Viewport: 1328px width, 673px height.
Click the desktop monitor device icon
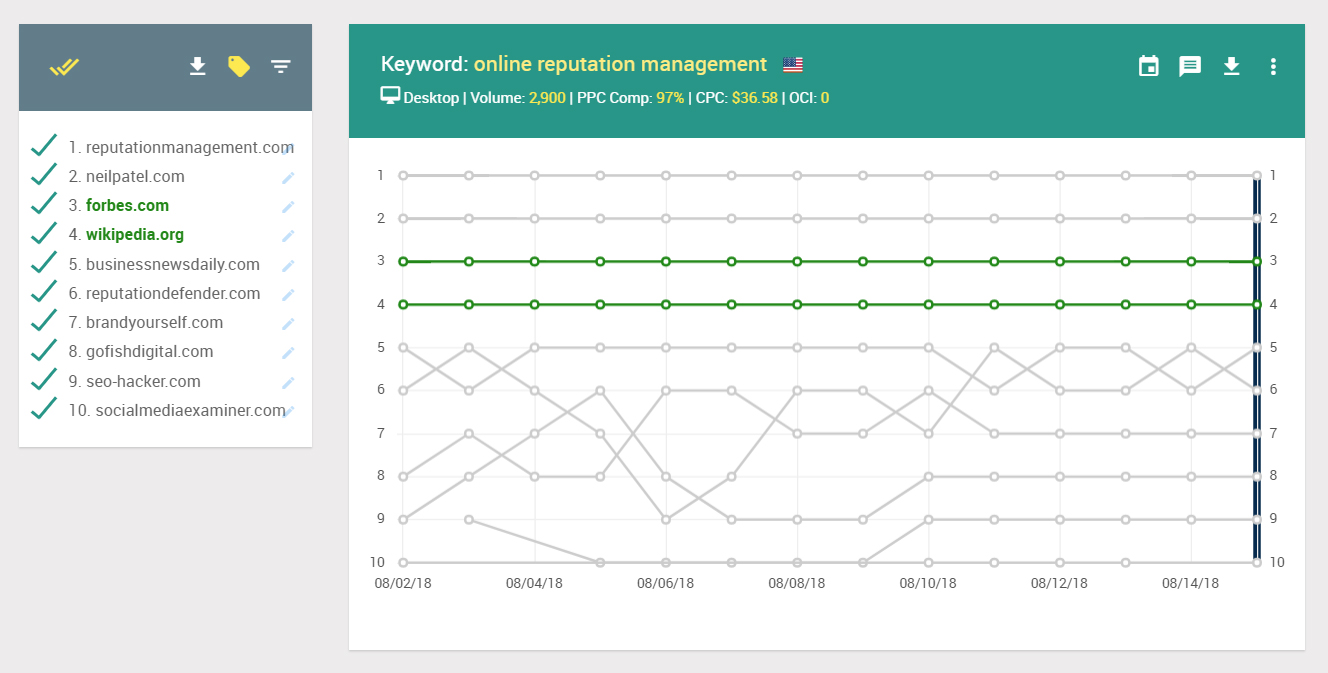(390, 96)
